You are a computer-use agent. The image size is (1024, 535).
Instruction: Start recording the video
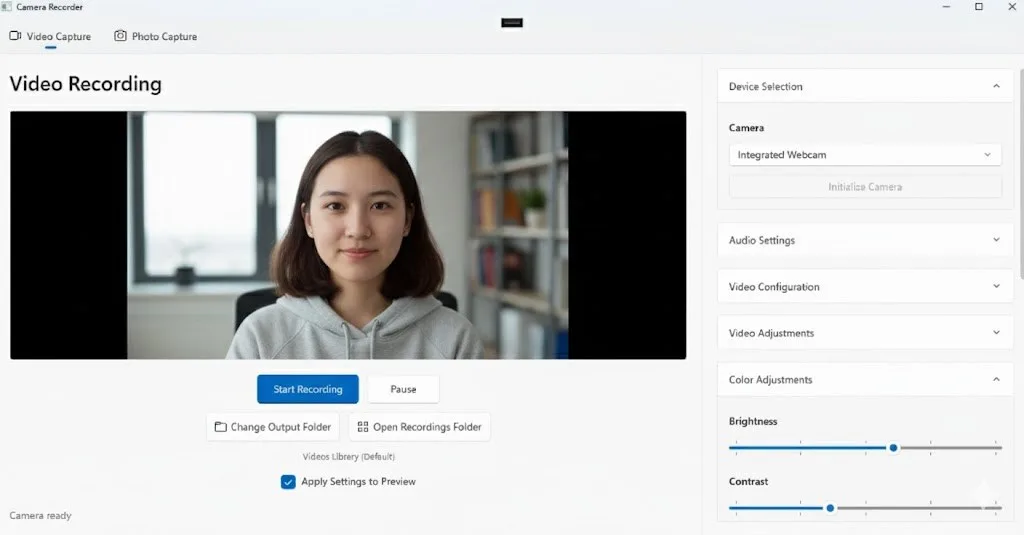click(308, 389)
